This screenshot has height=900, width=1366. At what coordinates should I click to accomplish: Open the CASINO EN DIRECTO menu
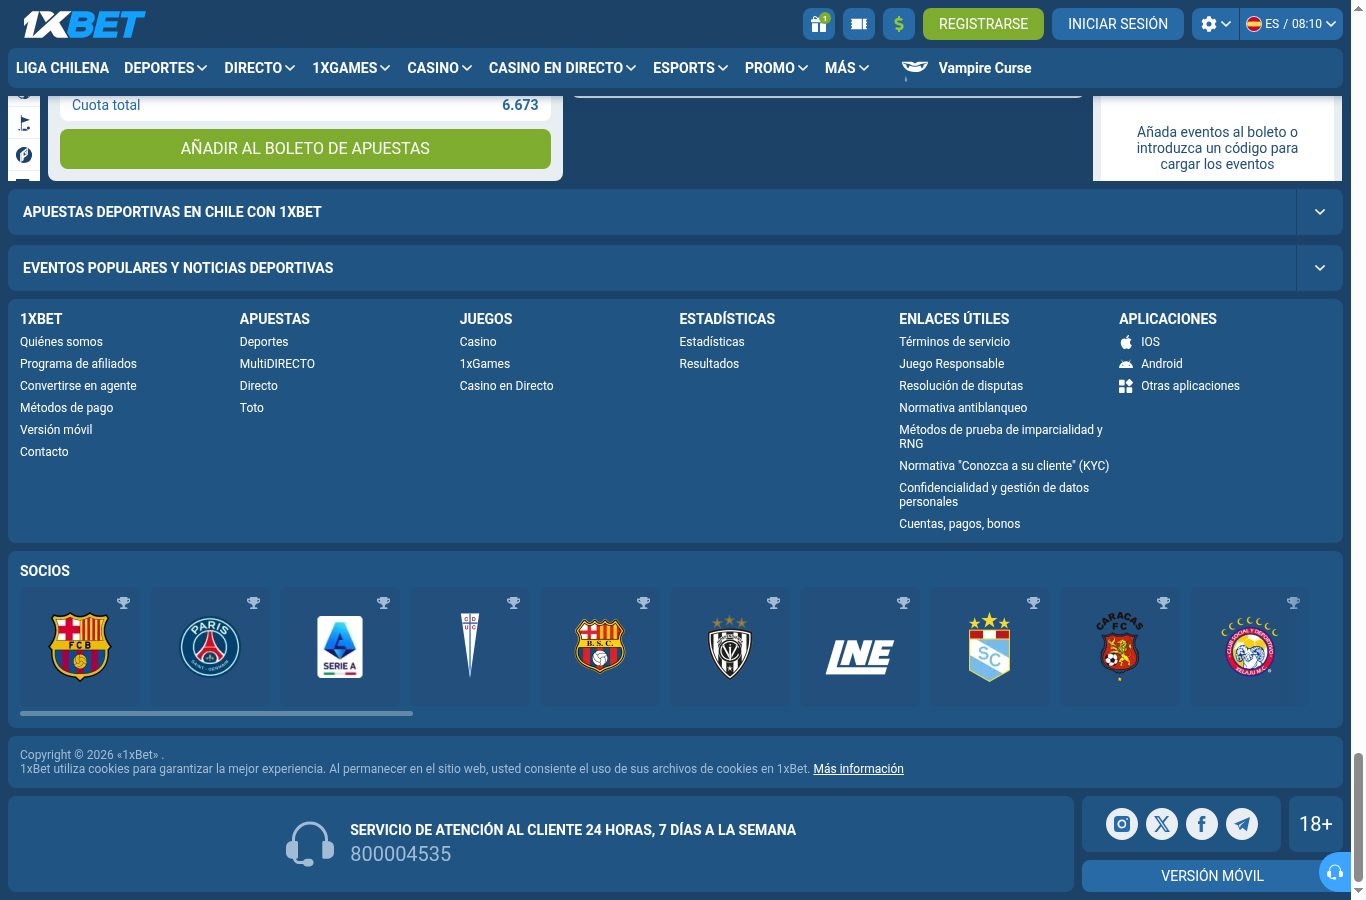562,68
